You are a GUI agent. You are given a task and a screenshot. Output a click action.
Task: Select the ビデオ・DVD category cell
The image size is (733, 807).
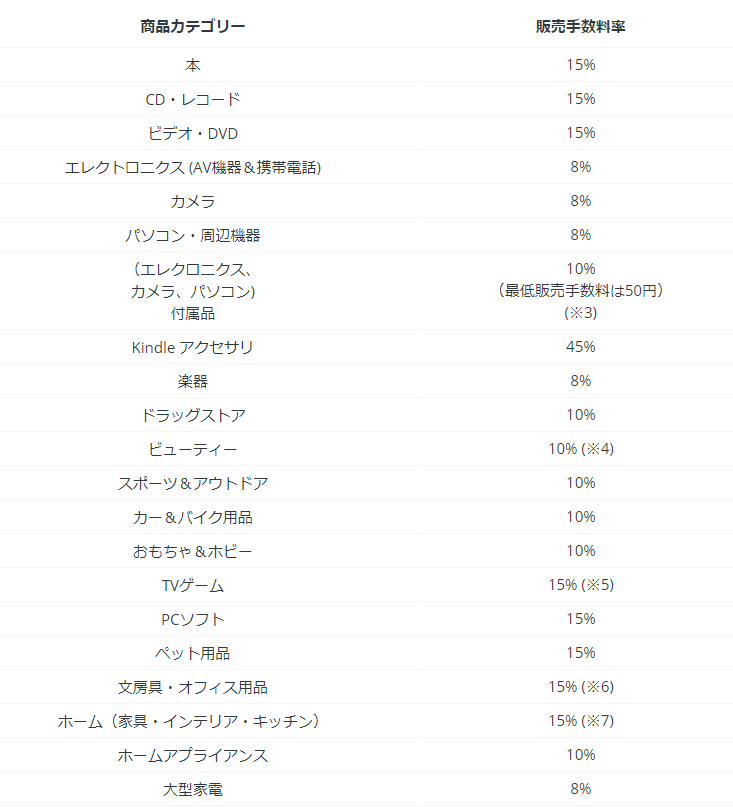click(x=193, y=133)
